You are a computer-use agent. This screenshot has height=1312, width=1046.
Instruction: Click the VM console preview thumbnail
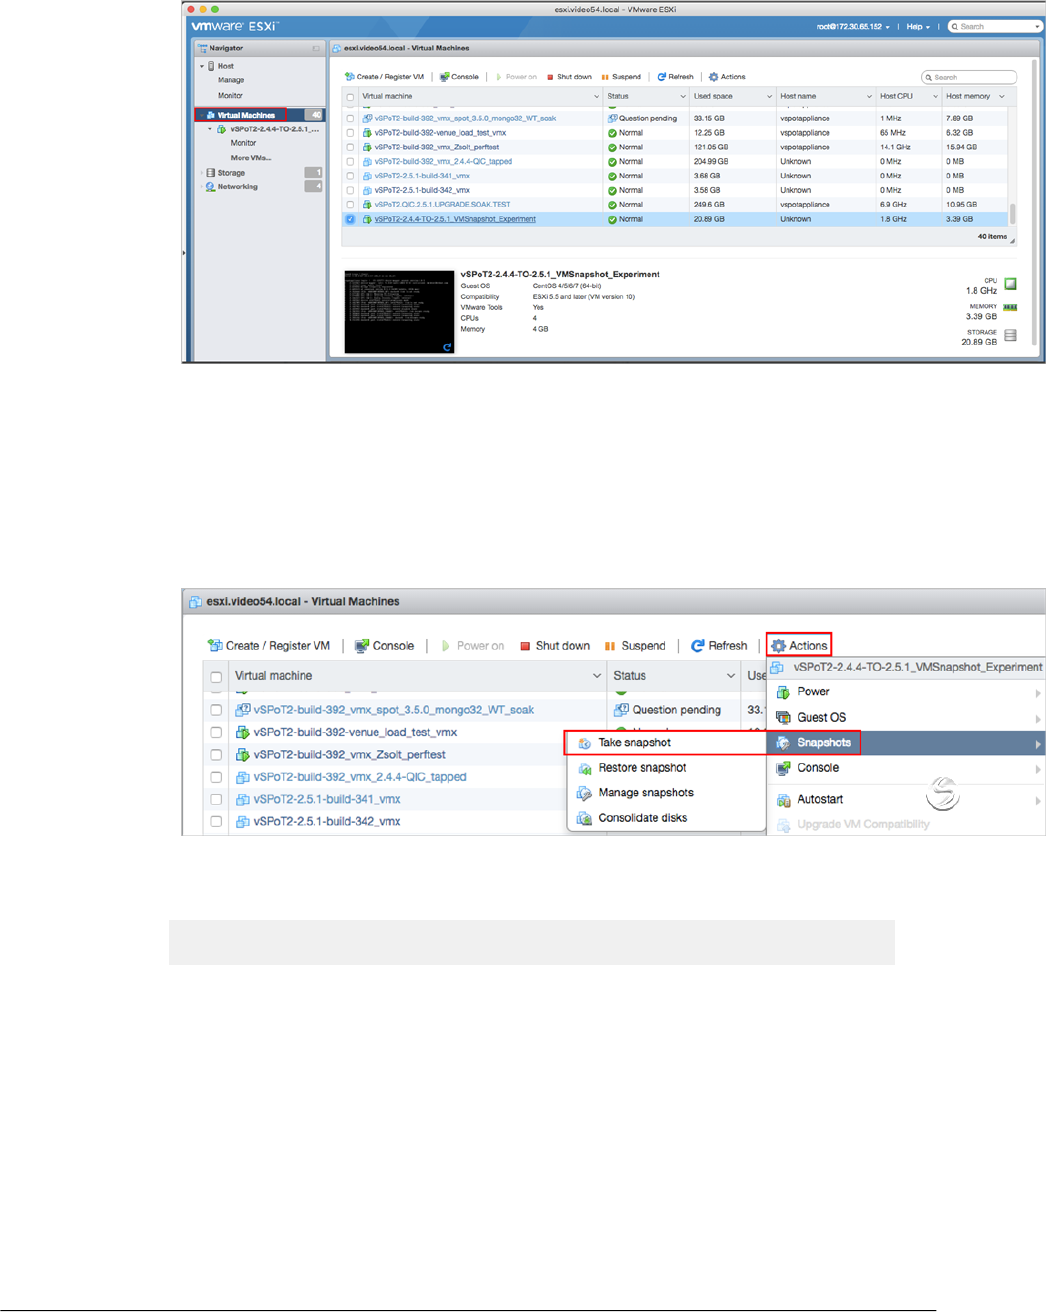click(400, 312)
